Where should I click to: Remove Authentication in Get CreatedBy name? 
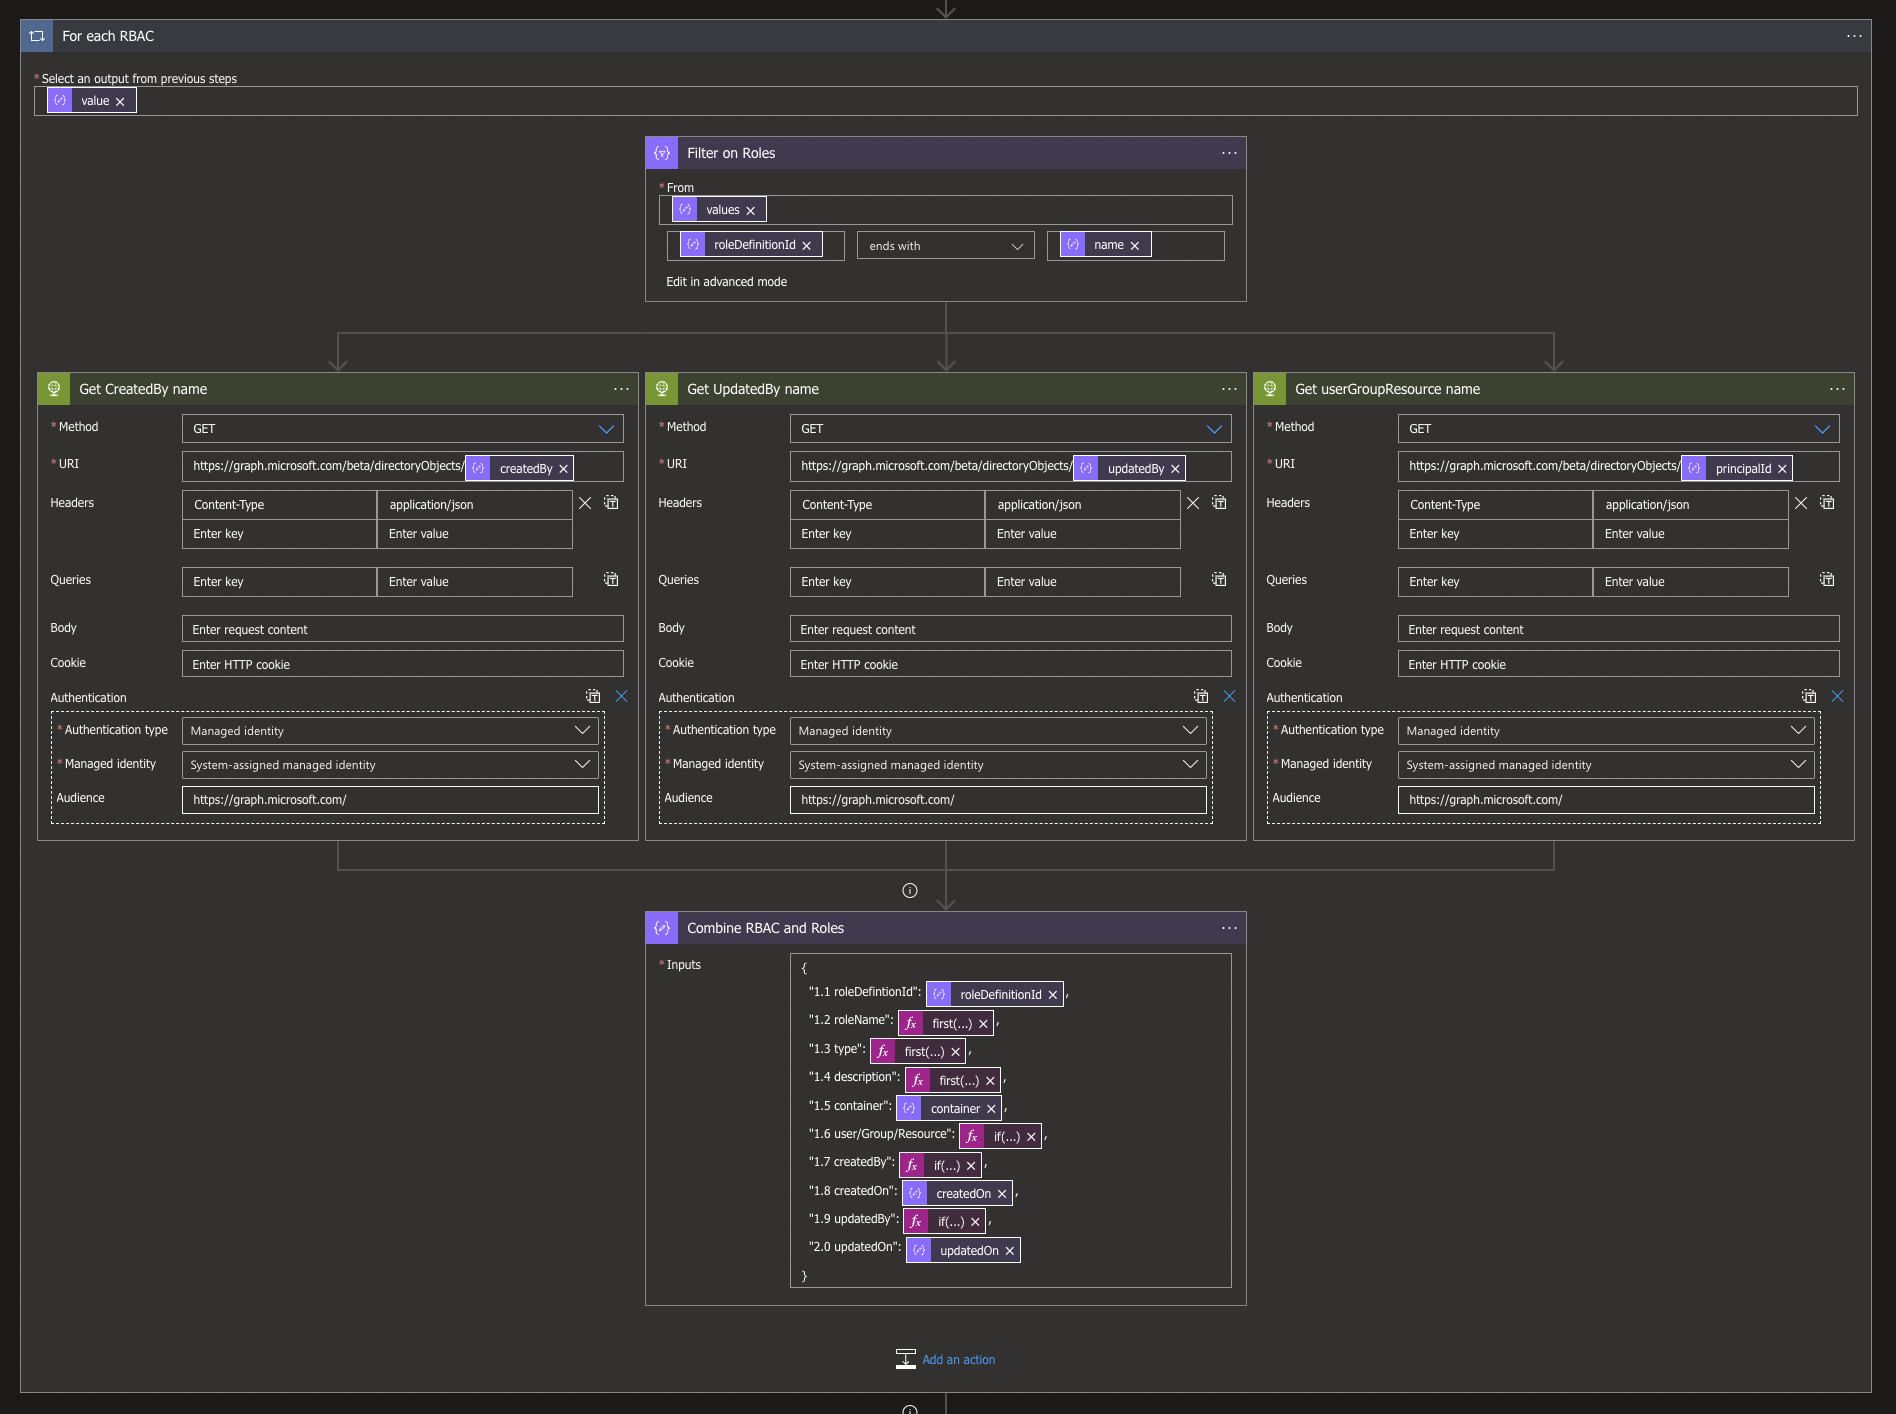pyautogui.click(x=621, y=696)
